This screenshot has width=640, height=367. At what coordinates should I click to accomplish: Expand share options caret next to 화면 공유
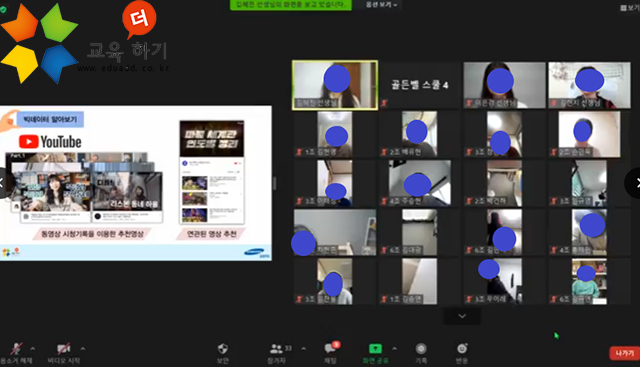tap(394, 349)
